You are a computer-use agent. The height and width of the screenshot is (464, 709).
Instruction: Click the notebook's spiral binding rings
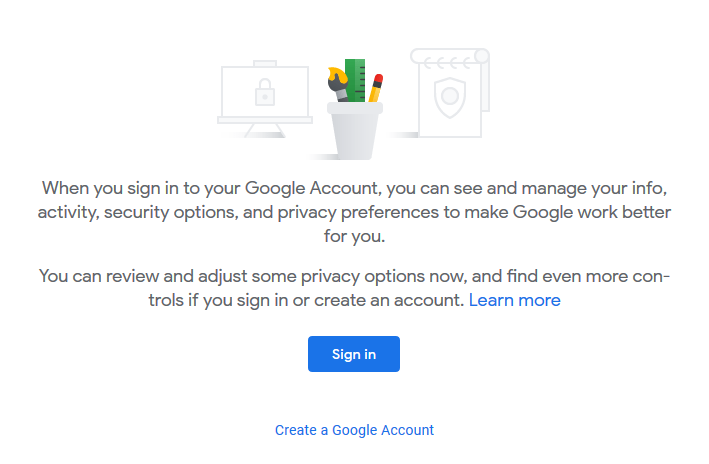(449, 62)
